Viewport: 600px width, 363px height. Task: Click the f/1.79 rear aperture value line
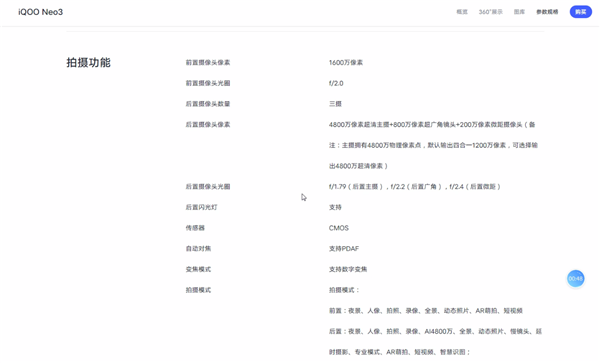pos(415,186)
